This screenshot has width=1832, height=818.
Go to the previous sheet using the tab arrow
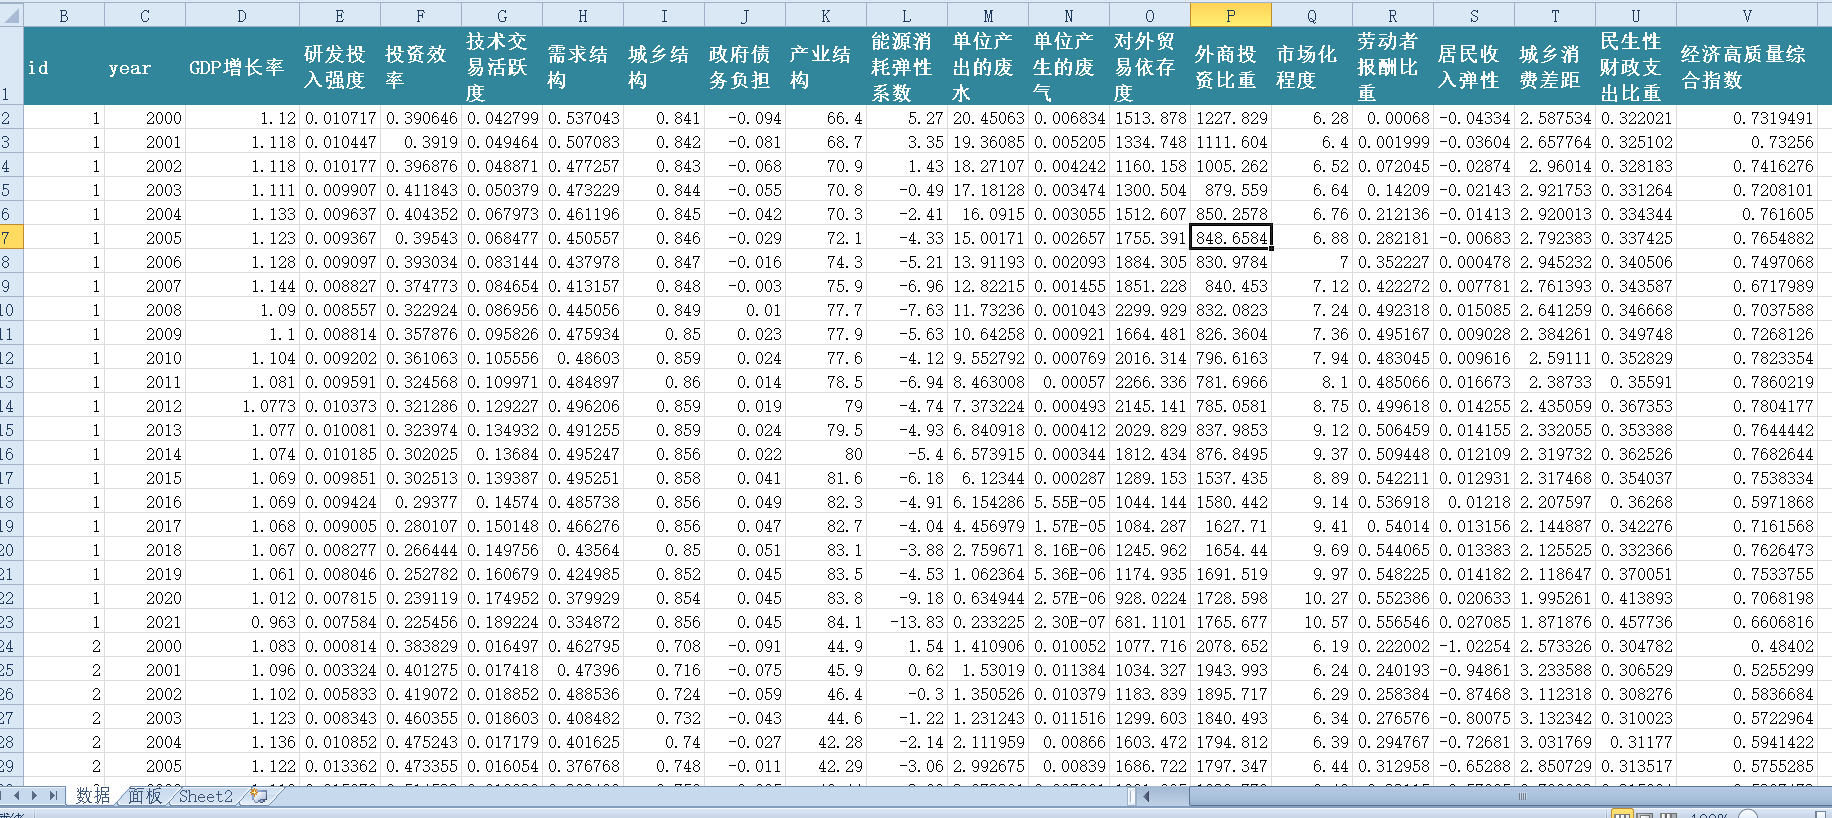click(x=18, y=796)
